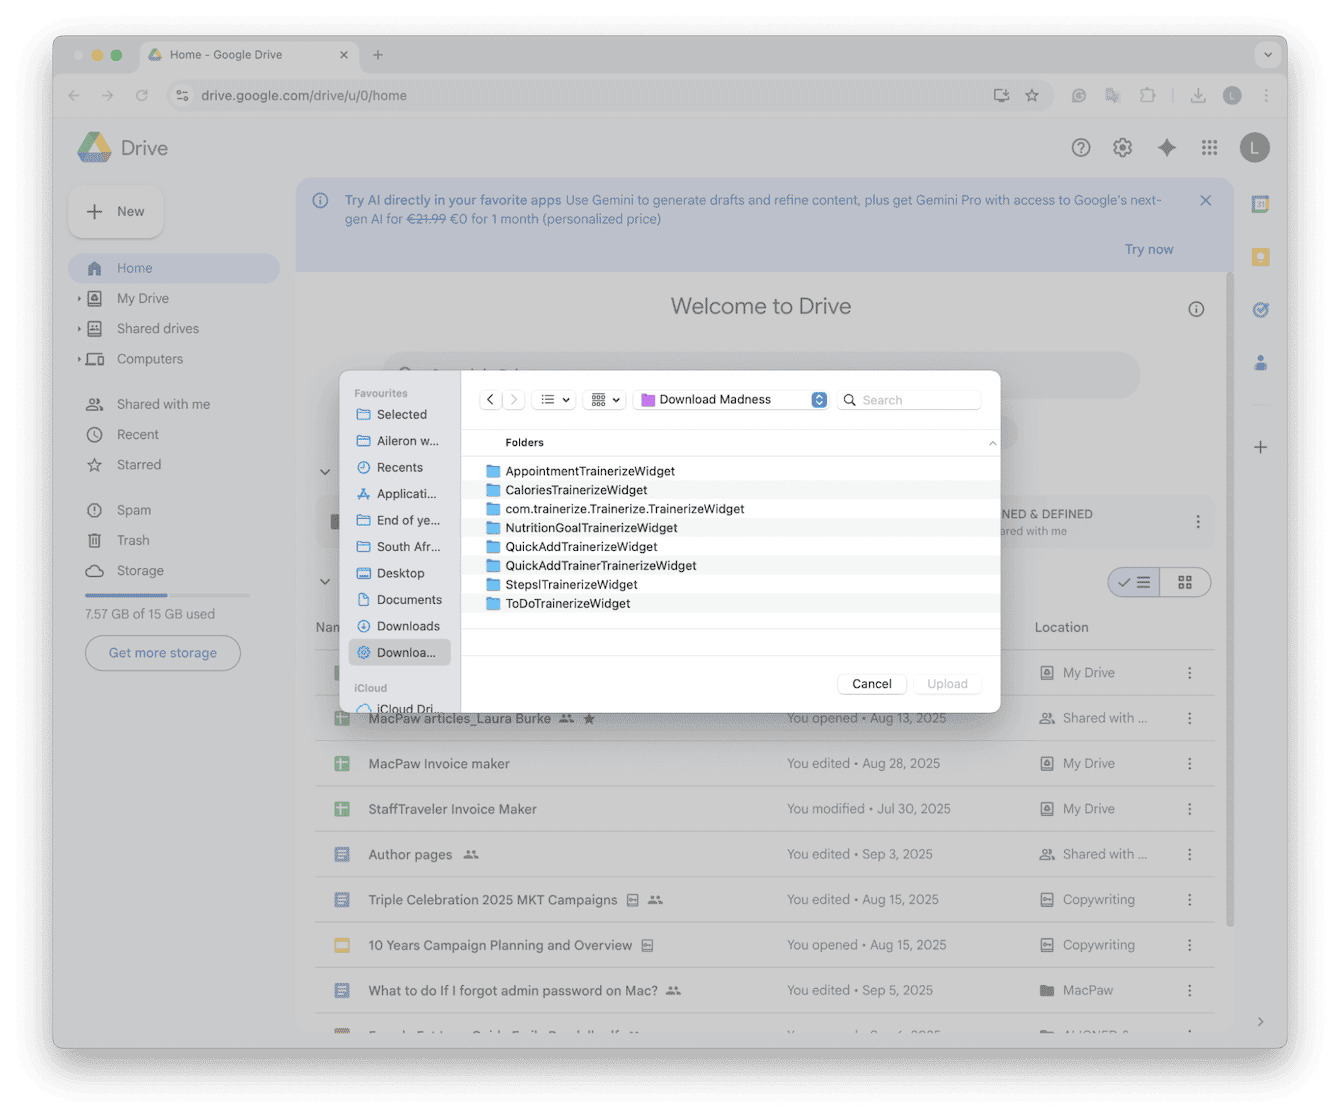Click the back arrow in the file dialog
Image resolution: width=1340 pixels, height=1119 pixels.
(490, 399)
